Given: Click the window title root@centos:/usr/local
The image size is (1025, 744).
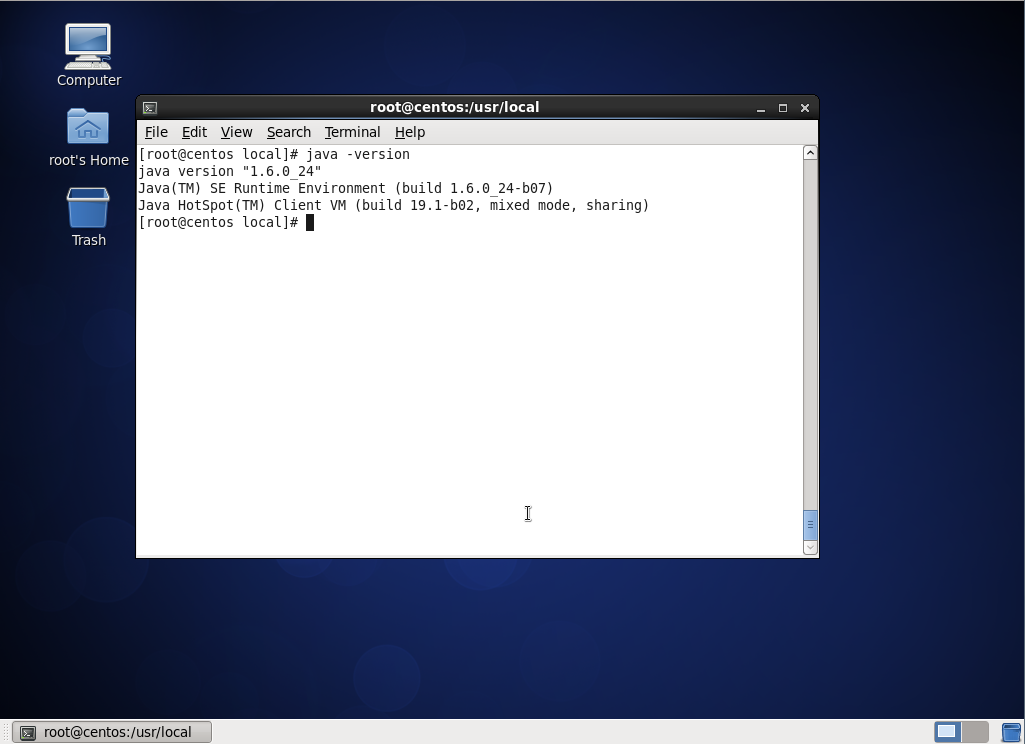Looking at the screenshot, I should [x=454, y=107].
